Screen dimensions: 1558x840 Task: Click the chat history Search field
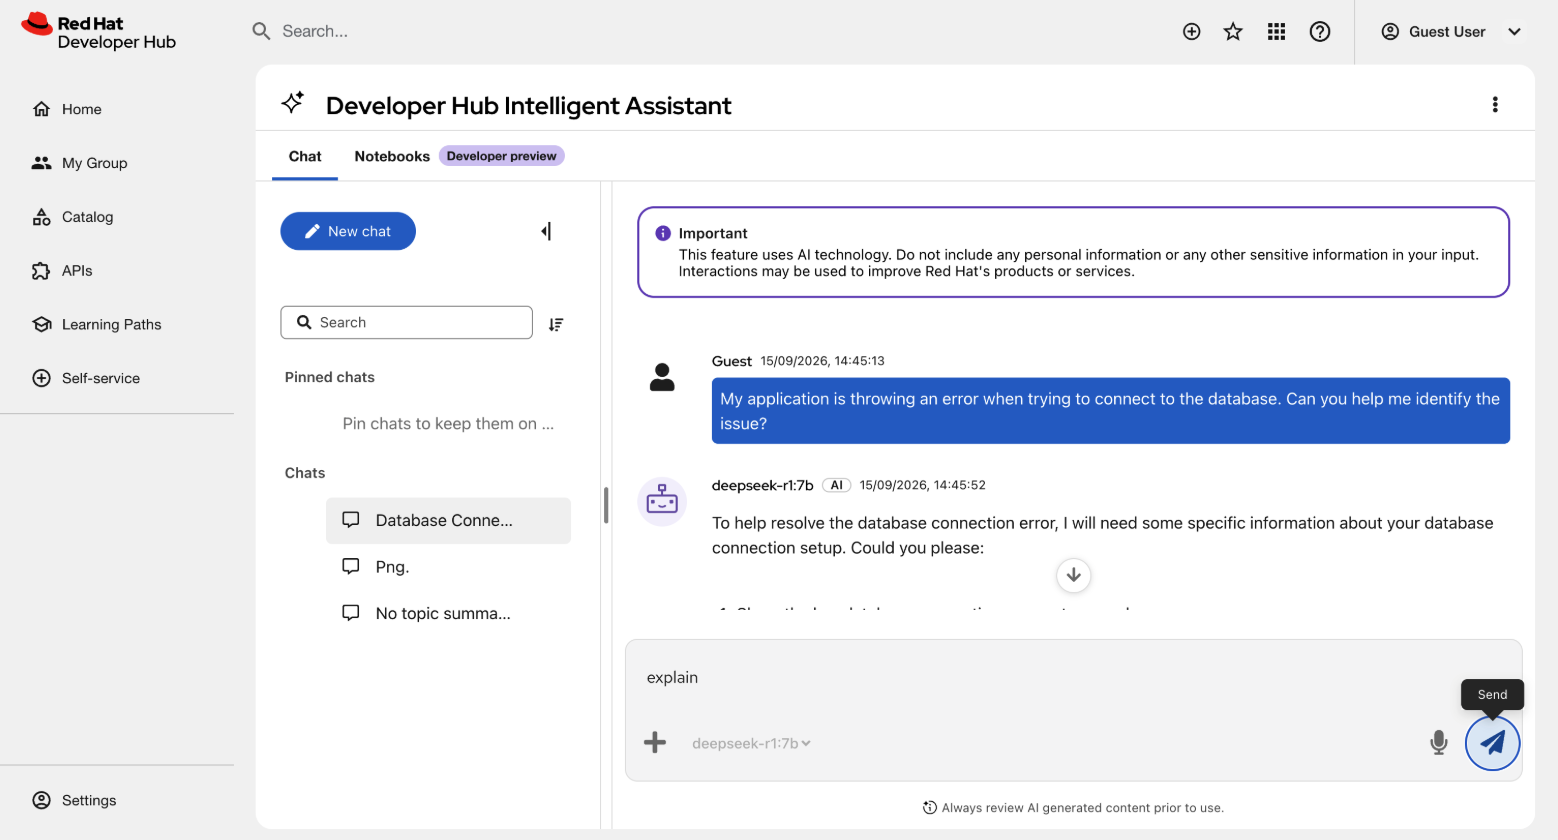click(x=406, y=323)
